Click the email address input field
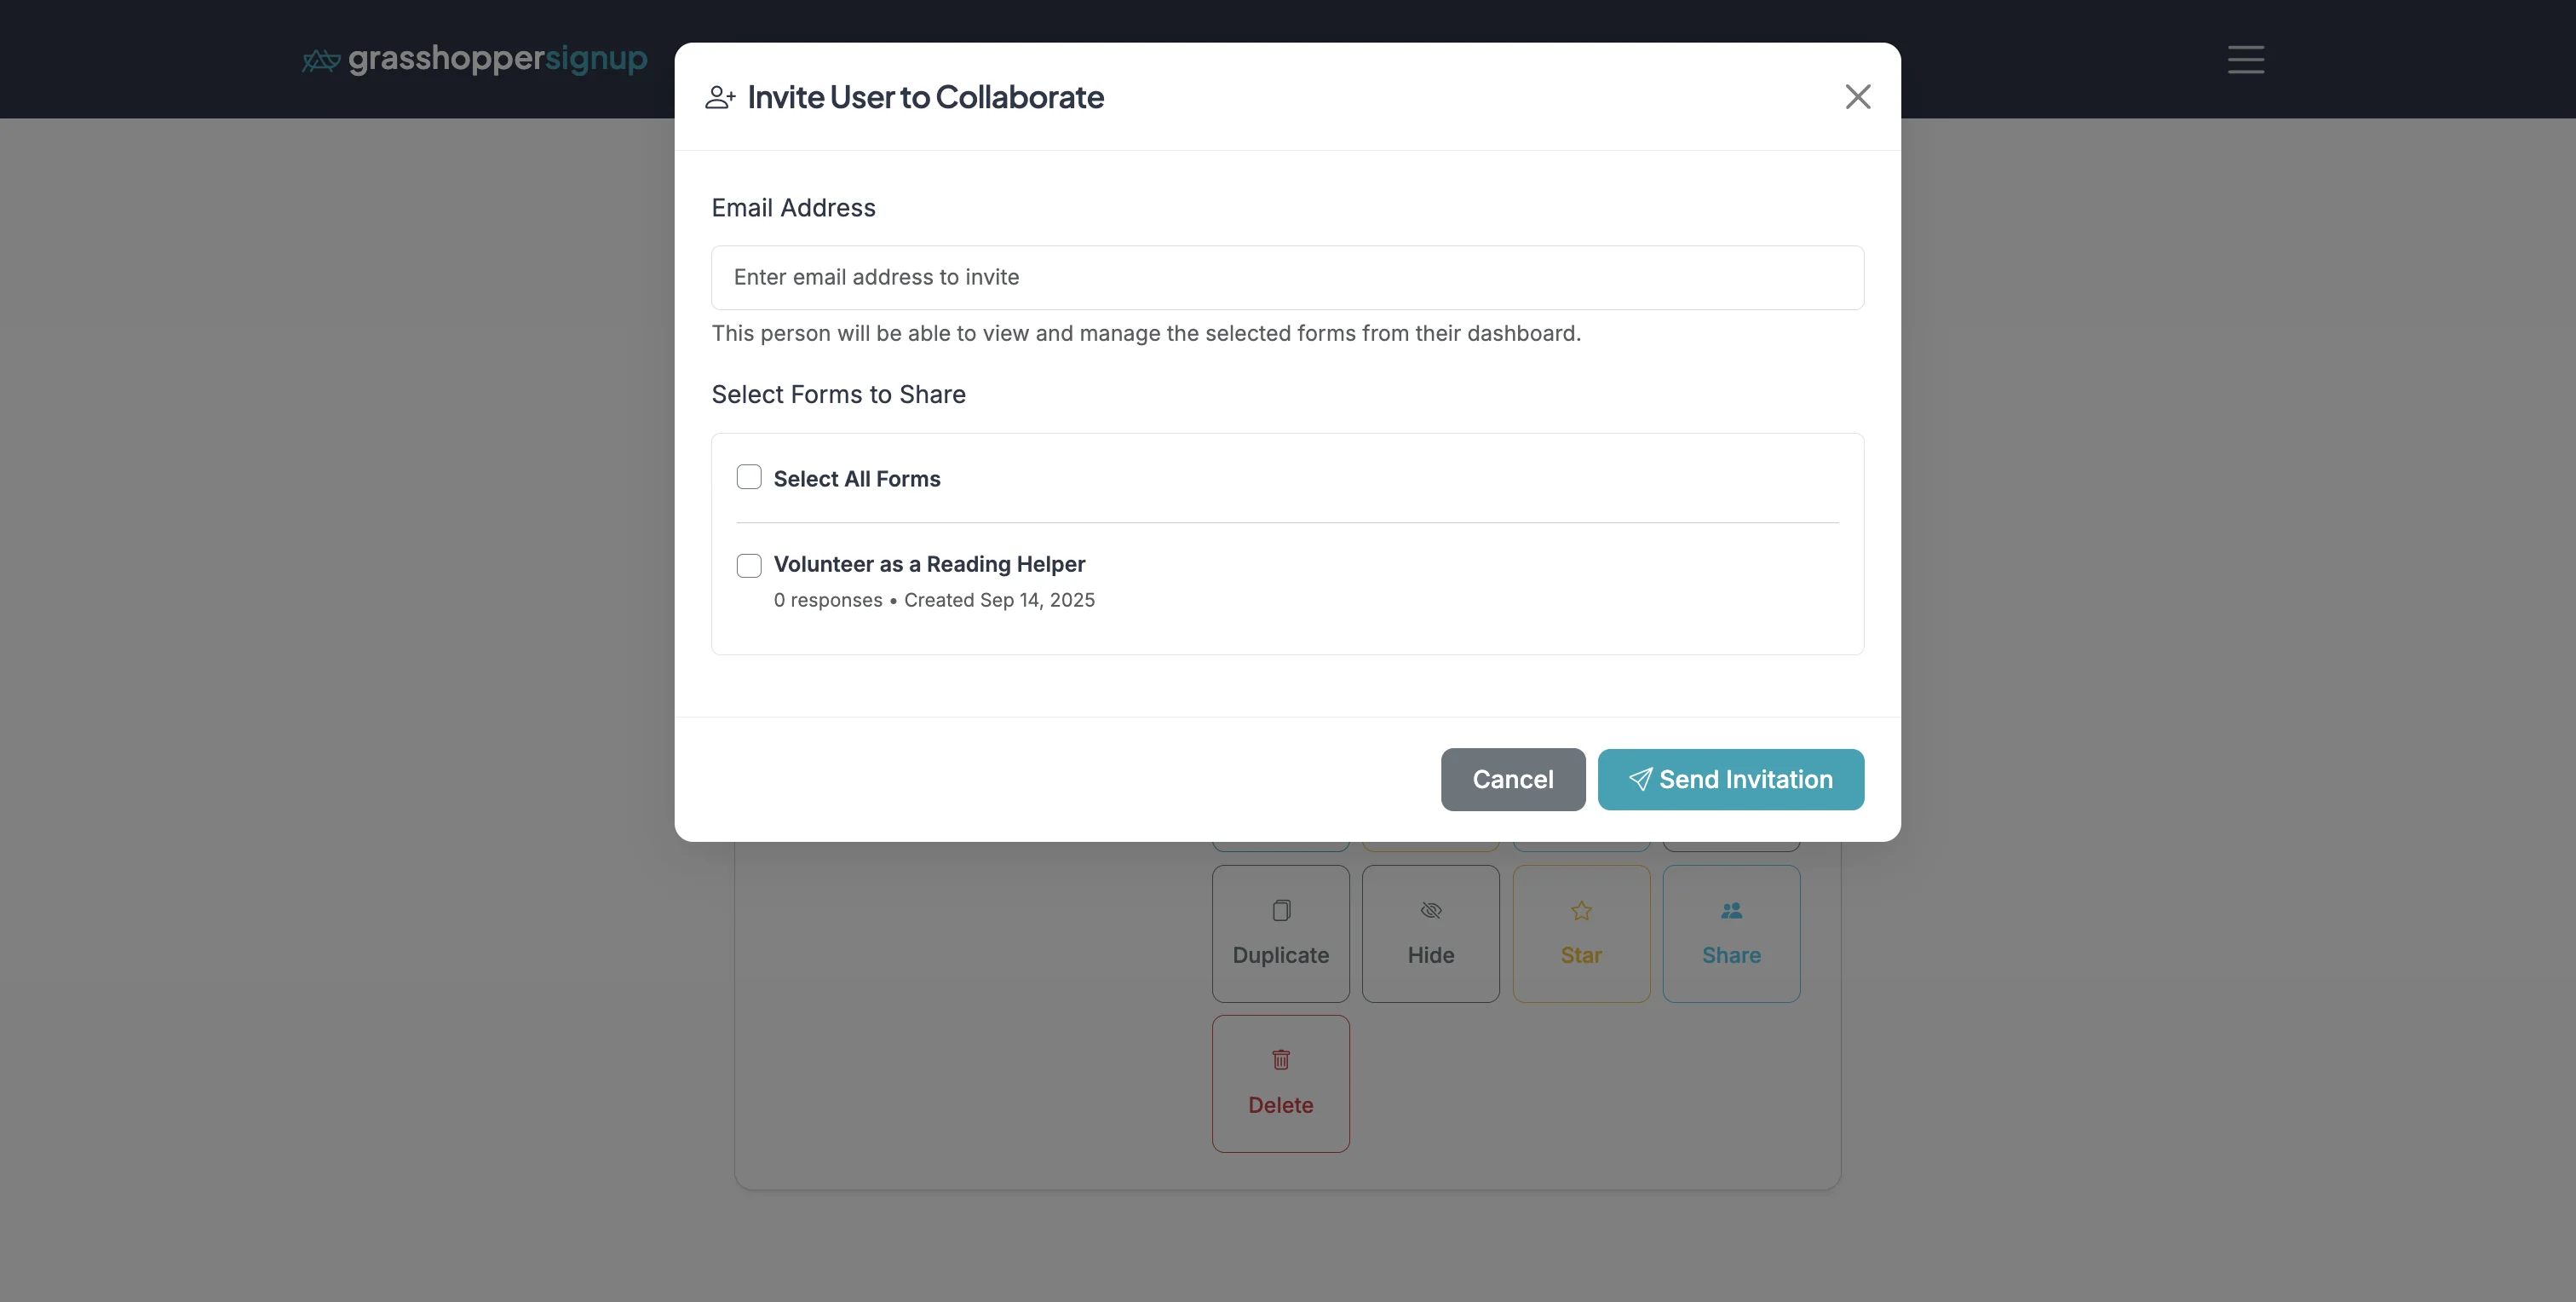2576x1302 pixels. 1287,277
